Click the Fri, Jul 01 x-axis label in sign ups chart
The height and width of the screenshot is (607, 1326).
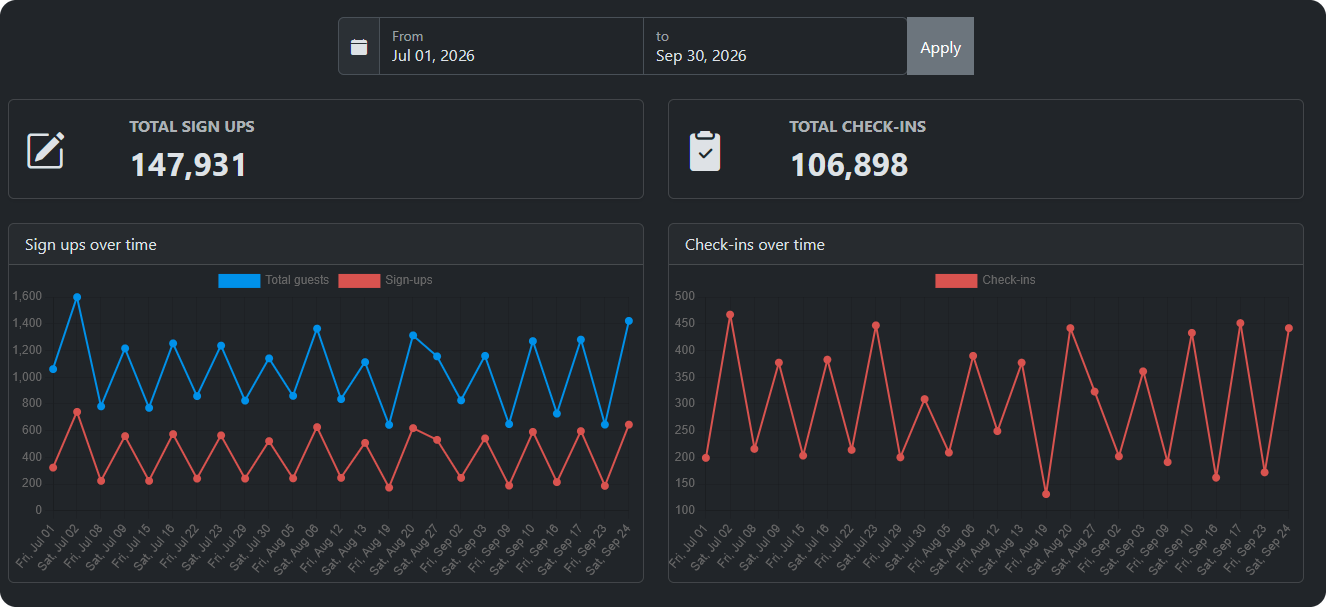pyautogui.click(x=37, y=545)
